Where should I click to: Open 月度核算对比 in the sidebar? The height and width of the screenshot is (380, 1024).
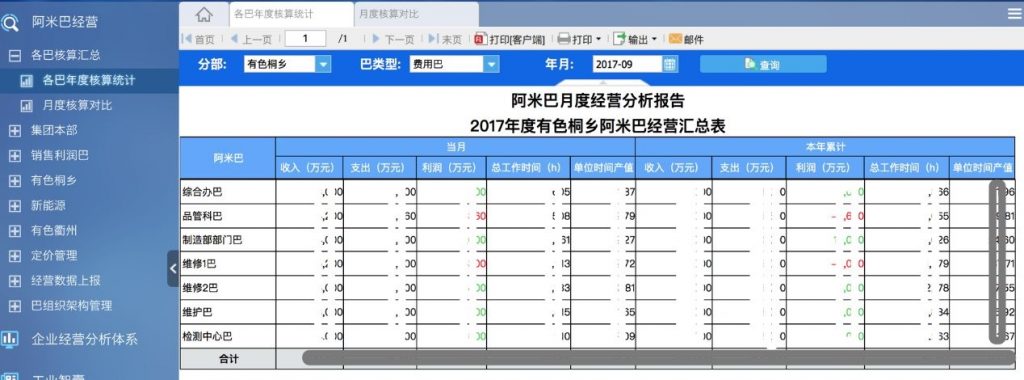click(x=77, y=105)
